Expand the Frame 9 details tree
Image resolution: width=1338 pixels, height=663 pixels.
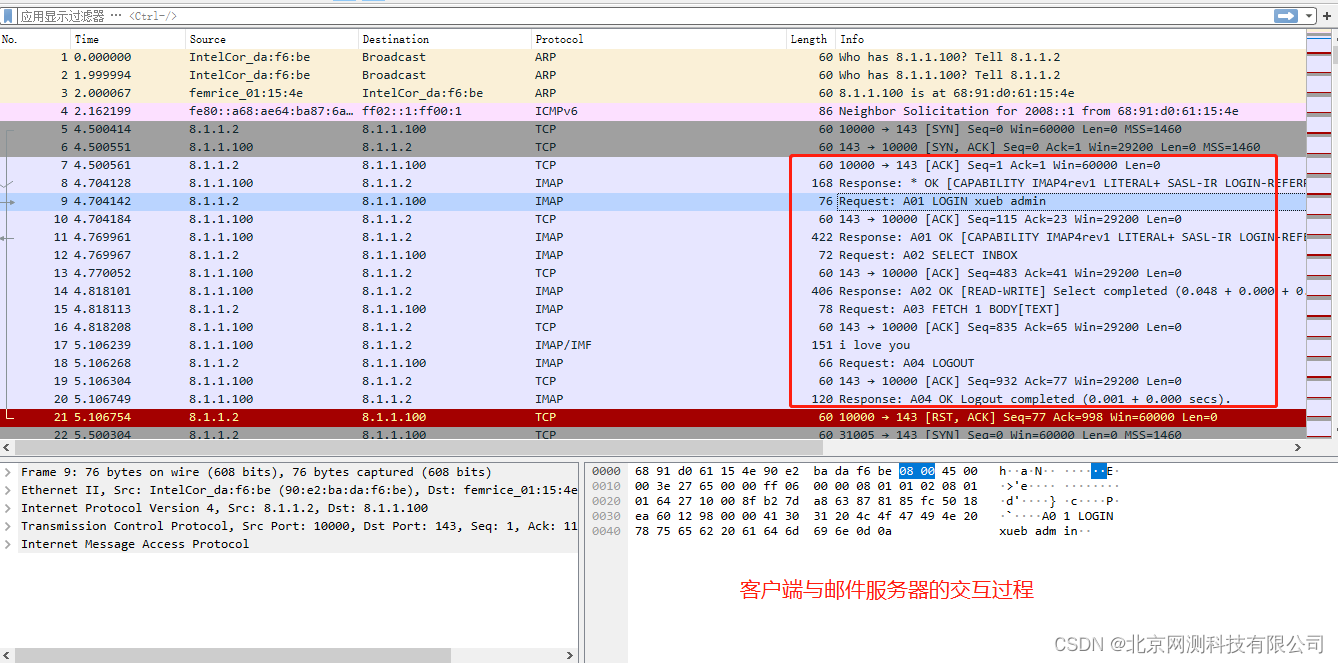pyautogui.click(x=8, y=472)
